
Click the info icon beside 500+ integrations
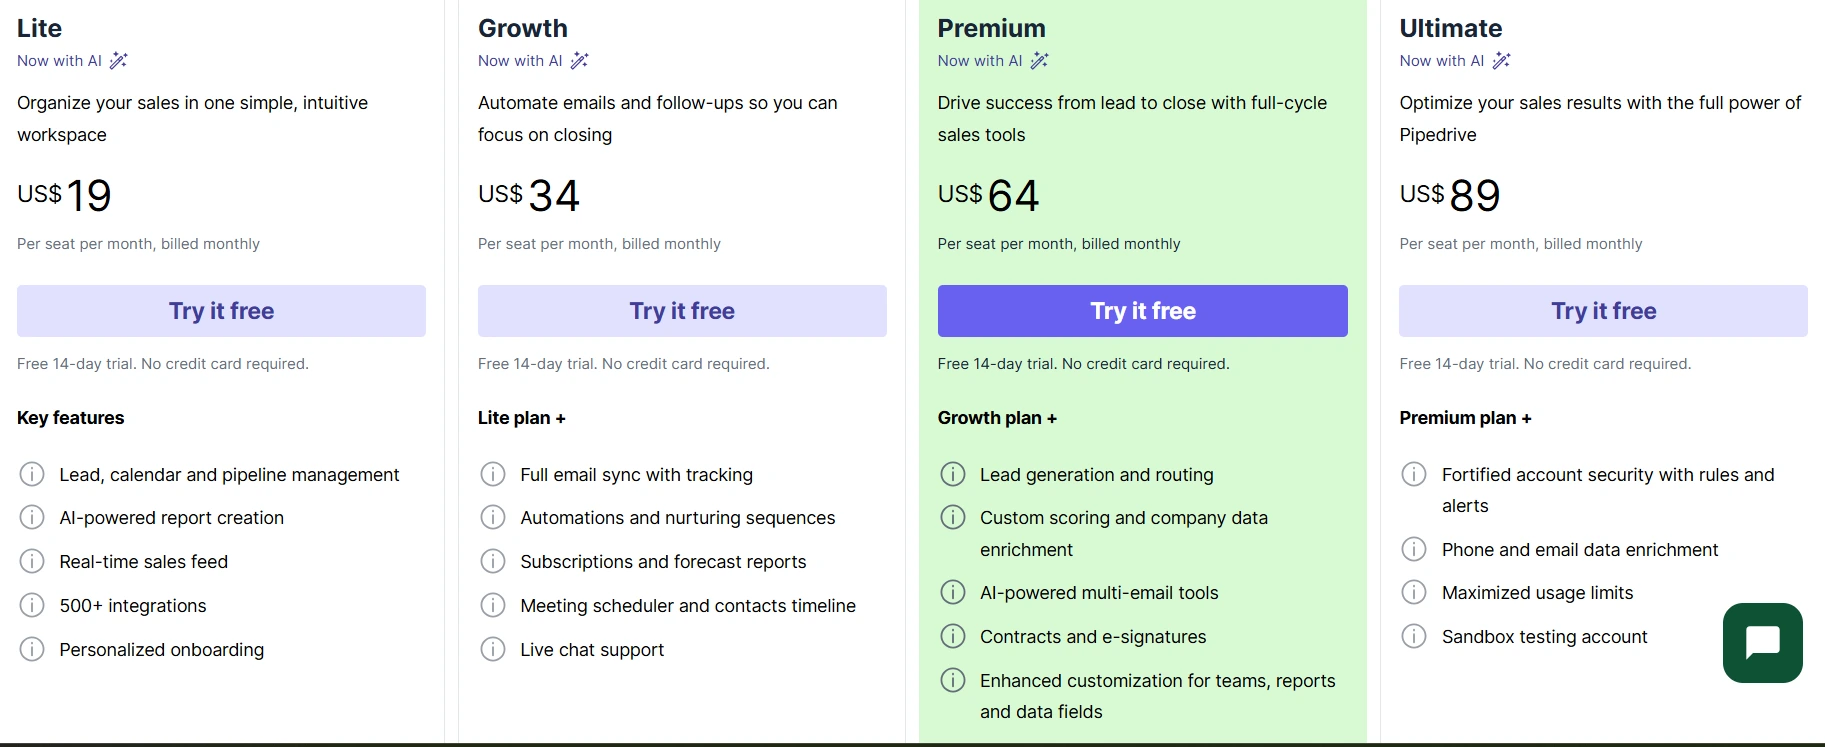(31, 605)
